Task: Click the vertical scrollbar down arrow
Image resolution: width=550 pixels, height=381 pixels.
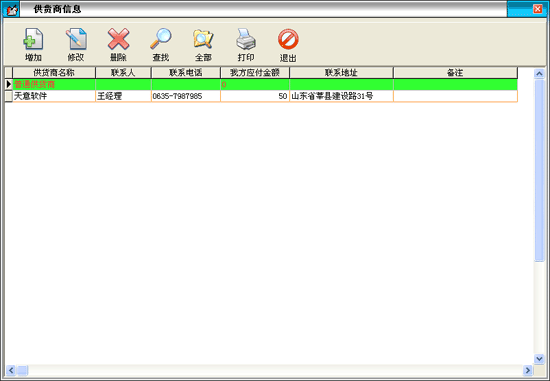Action: pos(539,359)
